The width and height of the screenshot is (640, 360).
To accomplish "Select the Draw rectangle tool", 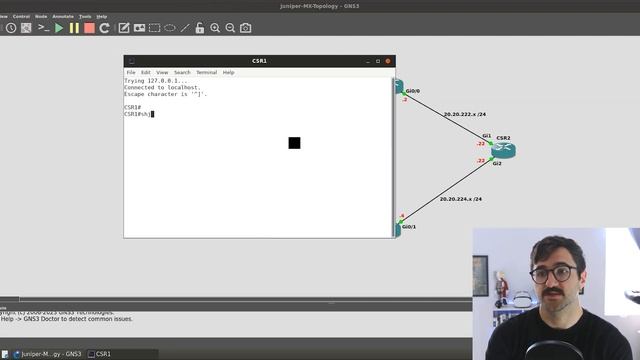I will [x=154, y=28].
